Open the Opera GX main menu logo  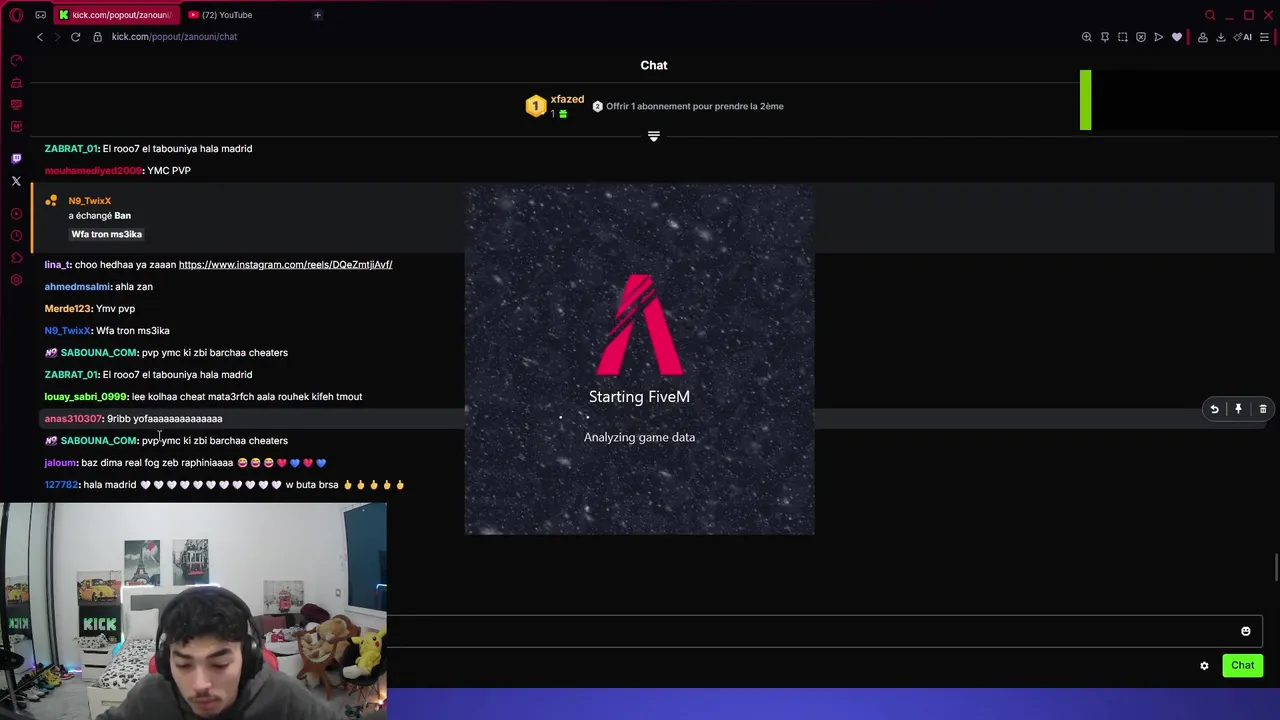(16, 15)
